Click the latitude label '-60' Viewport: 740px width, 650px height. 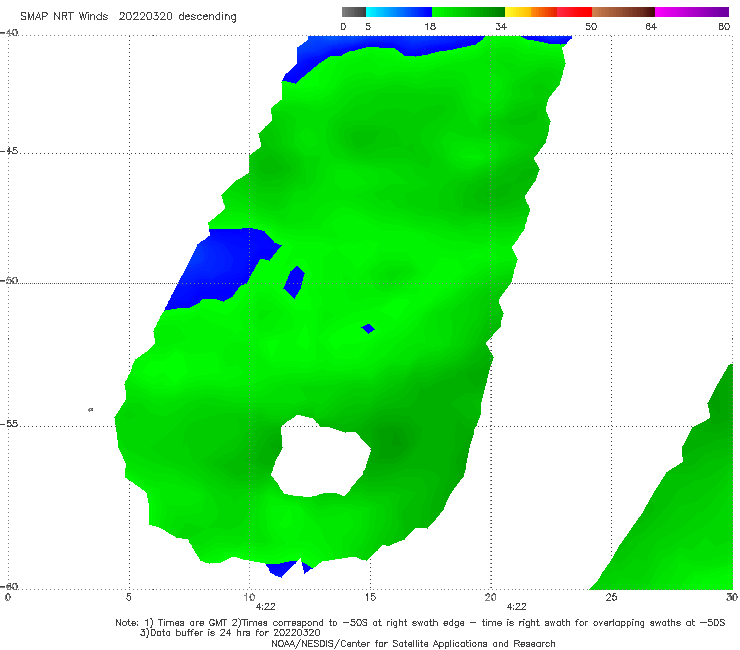click(9, 586)
